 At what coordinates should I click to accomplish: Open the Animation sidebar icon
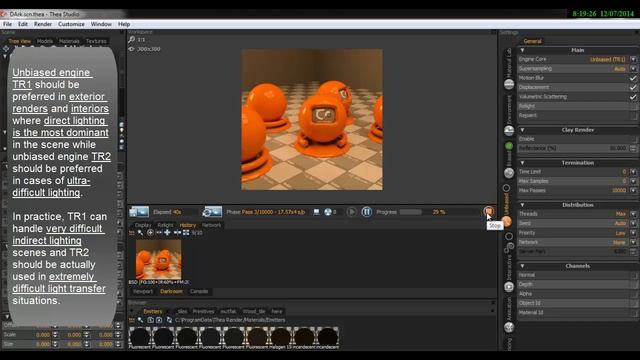coord(509,327)
